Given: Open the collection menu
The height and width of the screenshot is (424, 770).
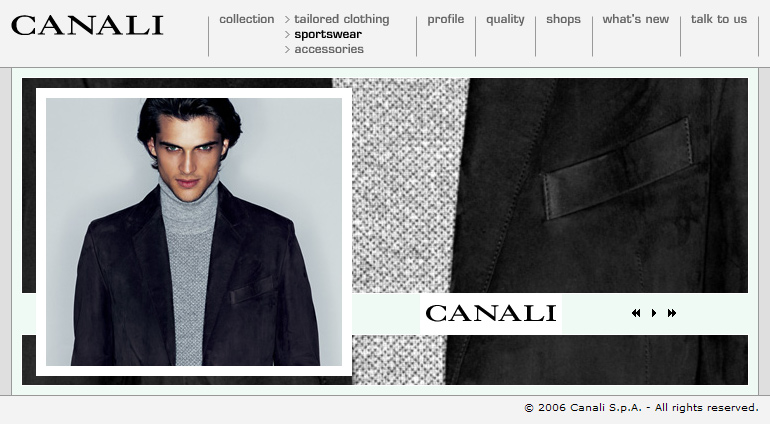Looking at the screenshot, I should click(x=247, y=19).
